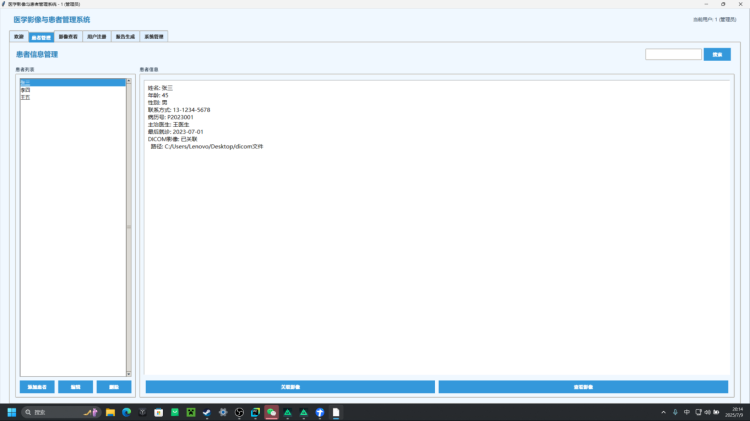Click the patient list scrollbar down arrow
Screen dimensions: 750x421
[x=128, y=373]
